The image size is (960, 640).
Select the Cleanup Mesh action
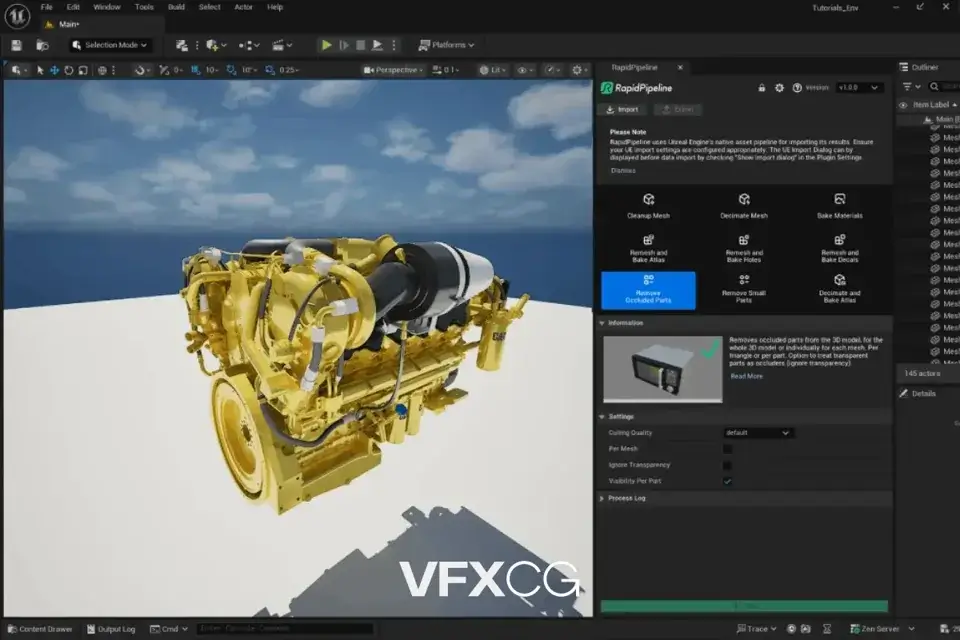point(648,206)
